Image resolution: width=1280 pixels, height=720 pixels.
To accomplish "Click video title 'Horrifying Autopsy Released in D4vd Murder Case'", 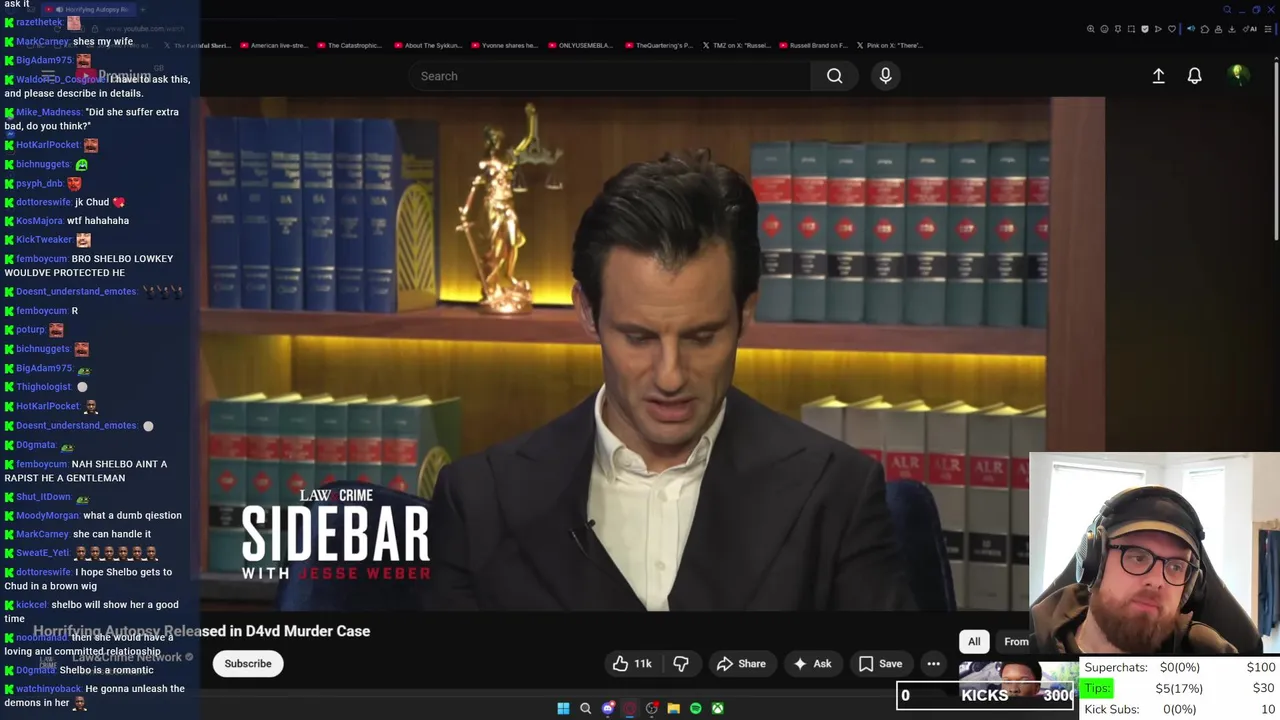I will [x=202, y=631].
